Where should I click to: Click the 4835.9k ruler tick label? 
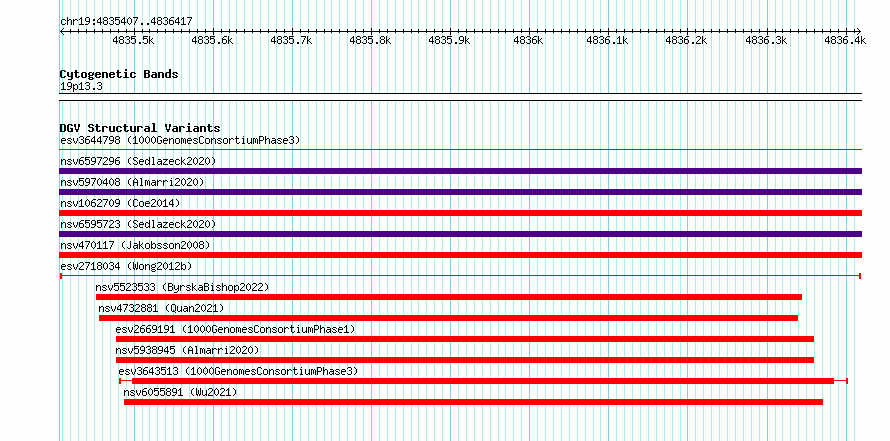(449, 40)
